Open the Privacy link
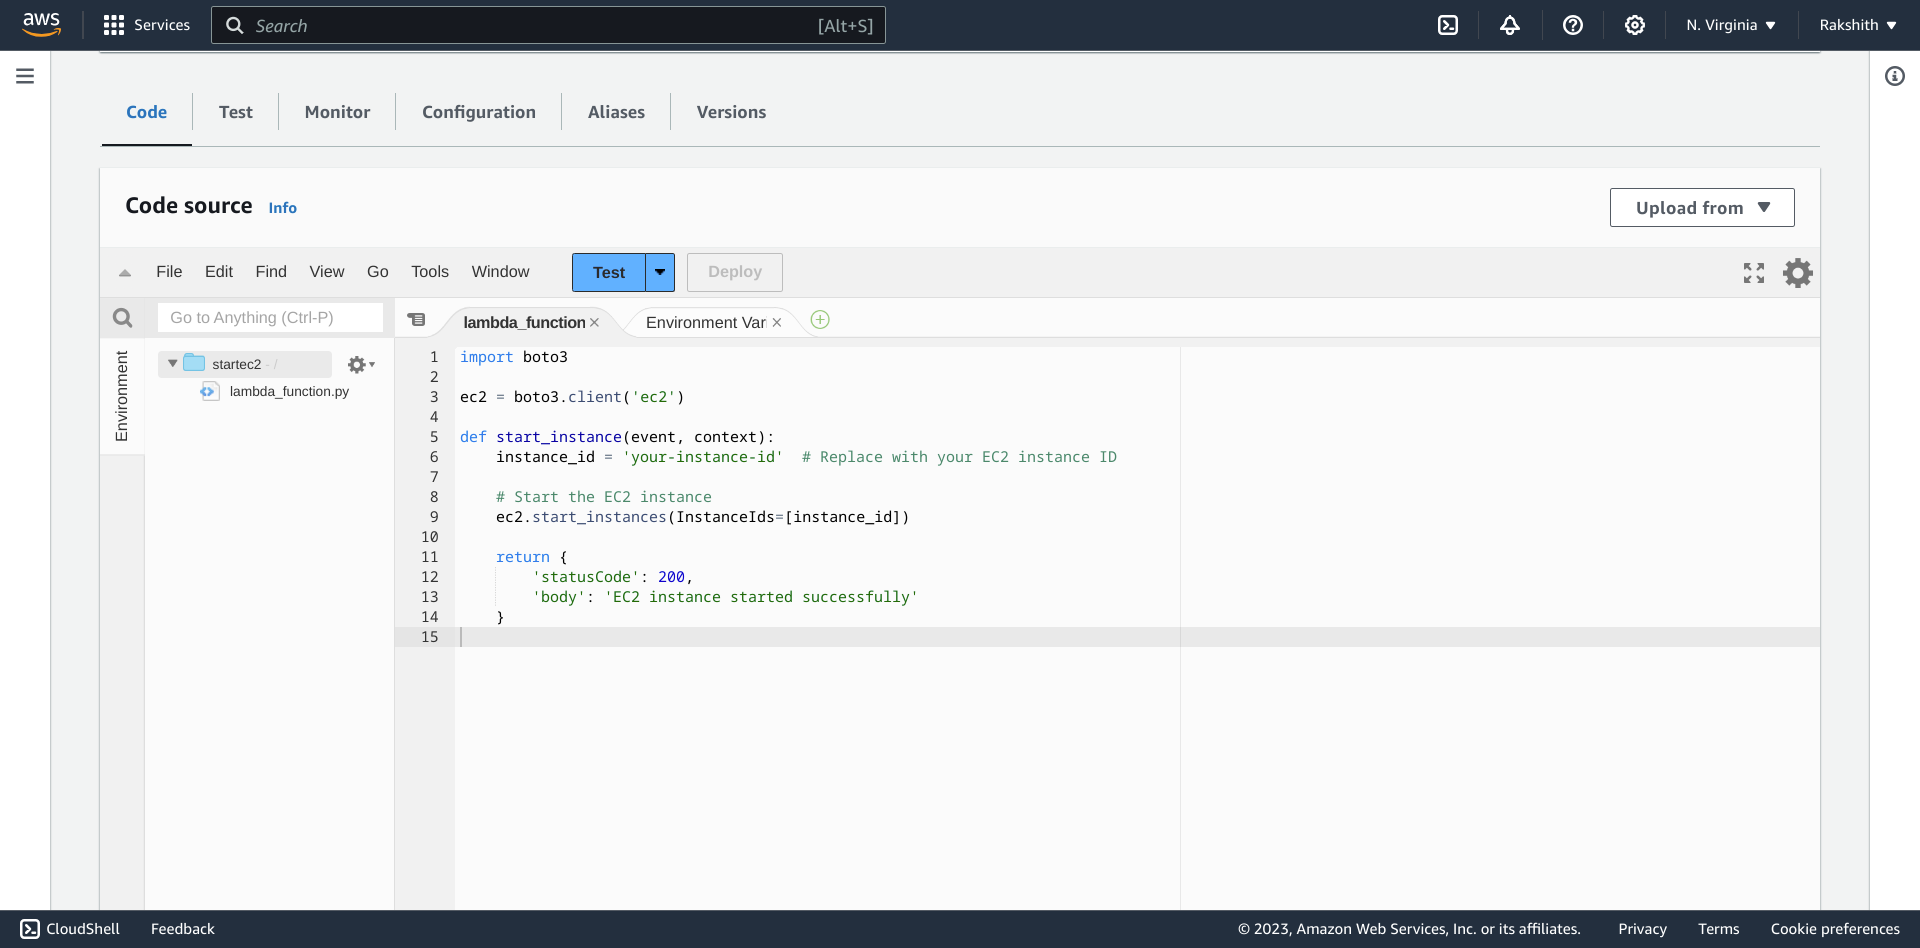The width and height of the screenshot is (1920, 948). [x=1642, y=929]
